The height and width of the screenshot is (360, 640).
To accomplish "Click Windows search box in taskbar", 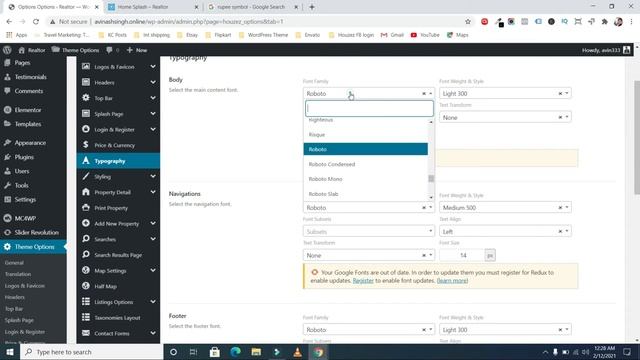I will (92, 352).
